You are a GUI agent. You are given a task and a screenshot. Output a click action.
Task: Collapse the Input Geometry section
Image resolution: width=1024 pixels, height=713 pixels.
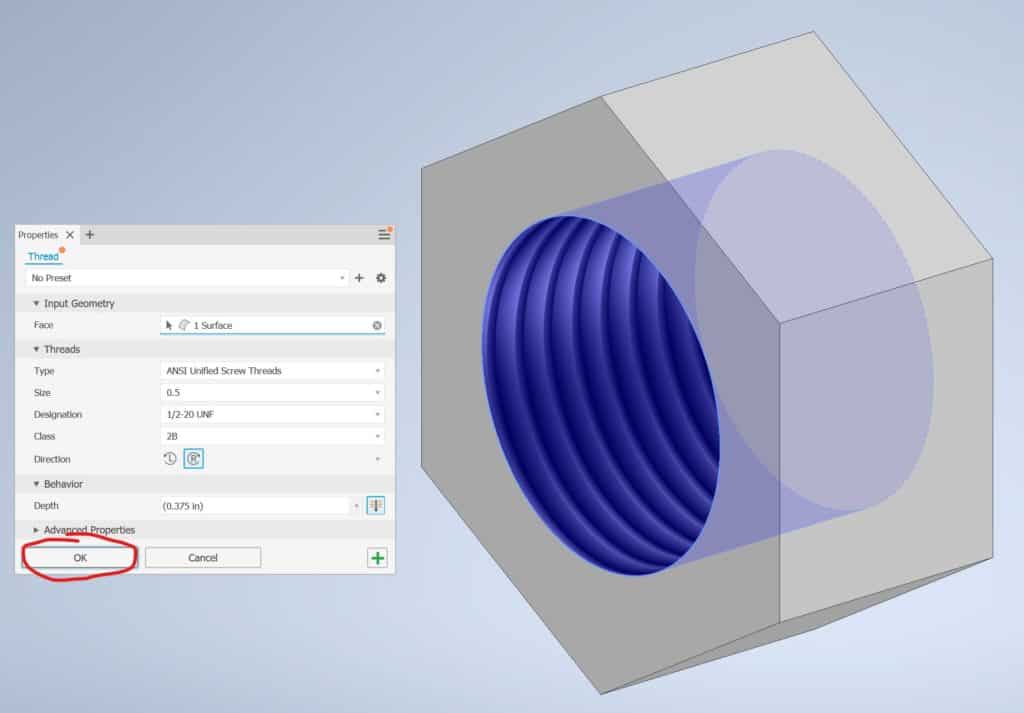coord(37,304)
